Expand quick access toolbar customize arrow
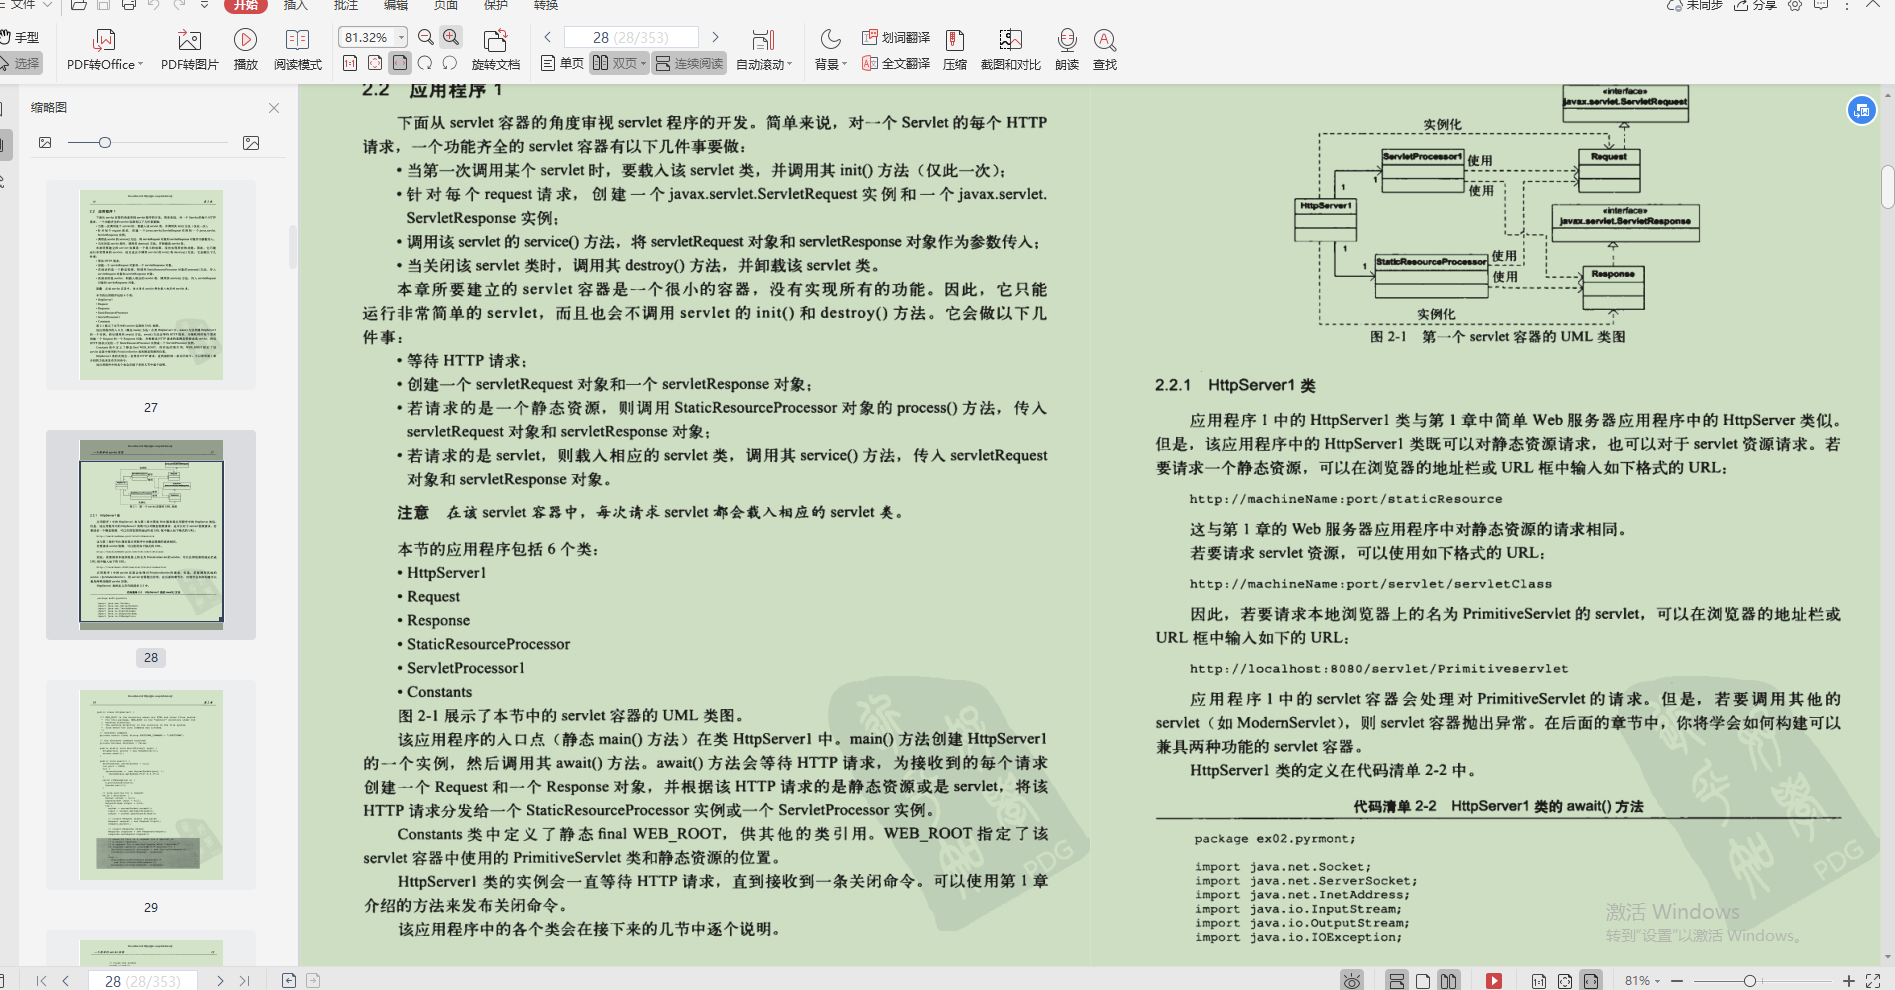This screenshot has height=990, width=1895. pos(204,5)
